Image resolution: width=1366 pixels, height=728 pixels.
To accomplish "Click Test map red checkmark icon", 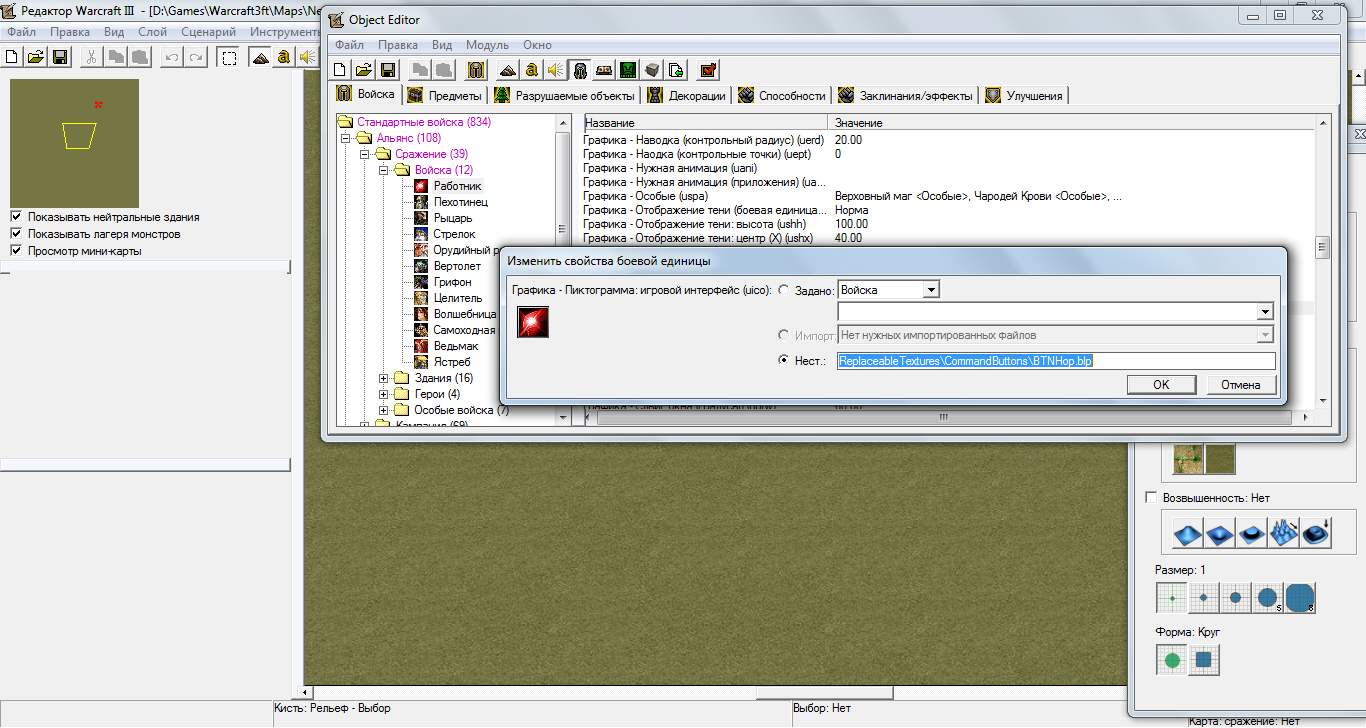I will click(709, 70).
